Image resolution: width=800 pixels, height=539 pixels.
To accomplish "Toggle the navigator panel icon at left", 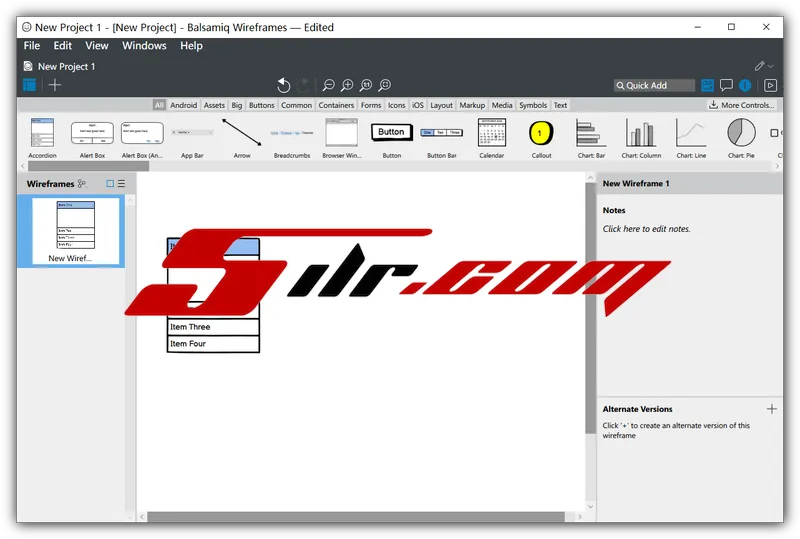I will [29, 85].
